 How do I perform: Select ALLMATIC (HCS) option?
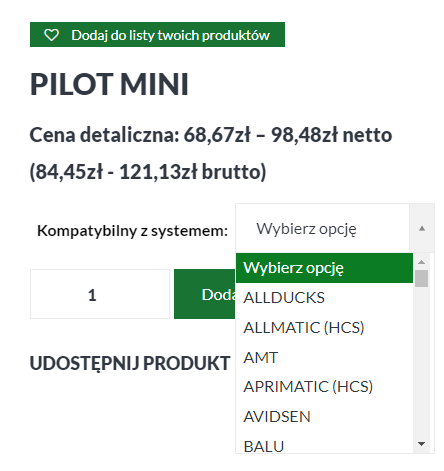324,327
